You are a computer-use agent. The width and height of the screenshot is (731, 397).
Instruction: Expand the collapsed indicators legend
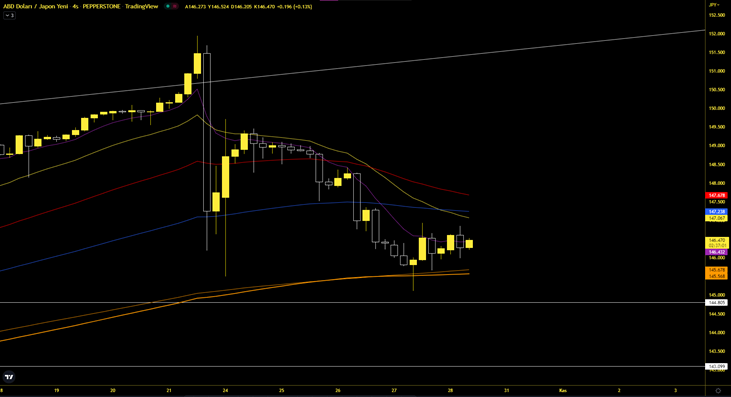(x=9, y=15)
